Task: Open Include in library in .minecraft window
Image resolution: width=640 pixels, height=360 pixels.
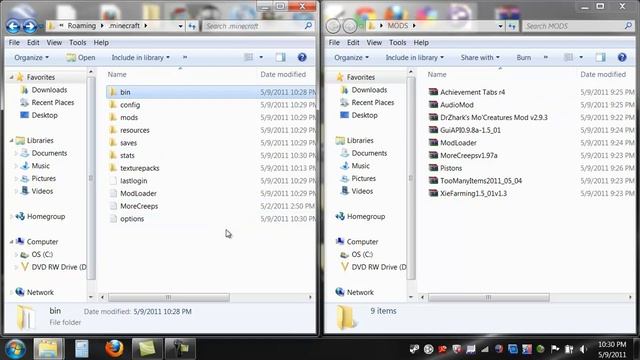Action: [x=140, y=58]
